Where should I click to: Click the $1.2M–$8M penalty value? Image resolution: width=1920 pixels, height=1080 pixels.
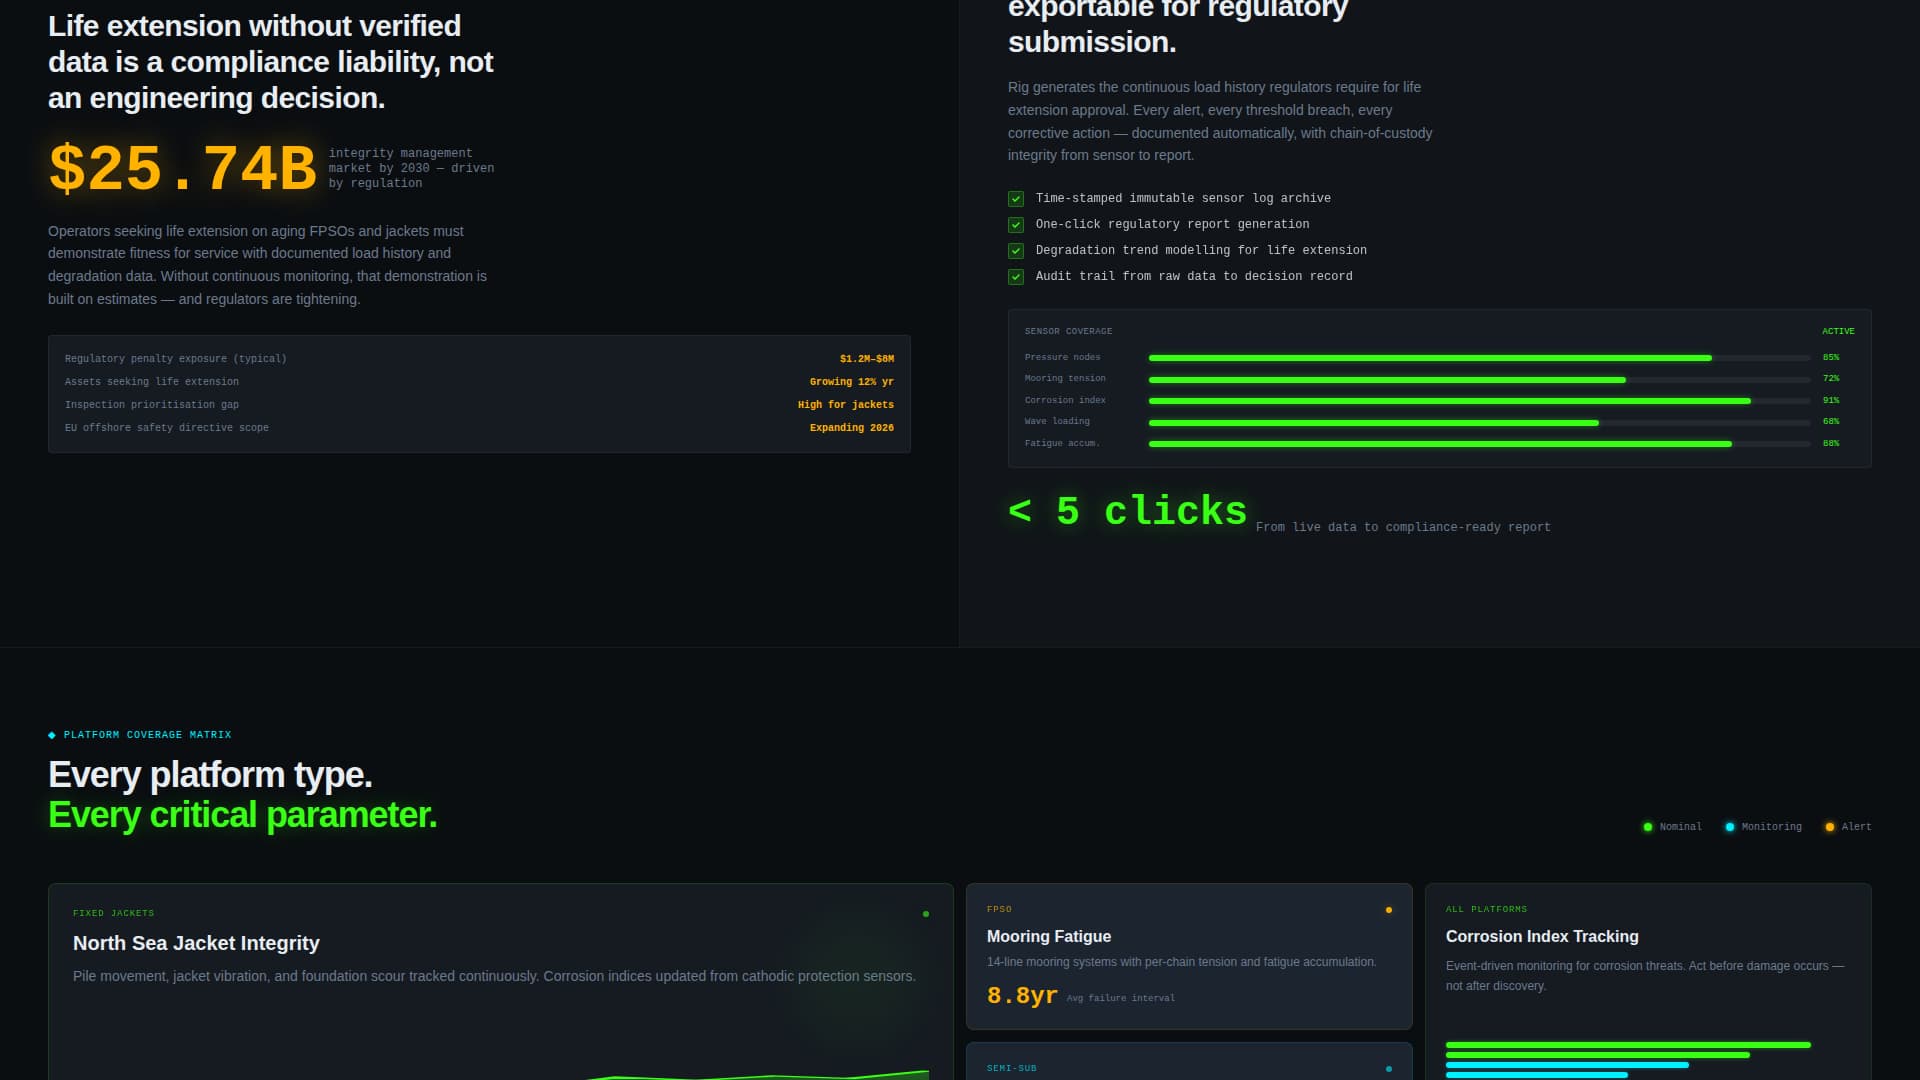[x=867, y=359]
